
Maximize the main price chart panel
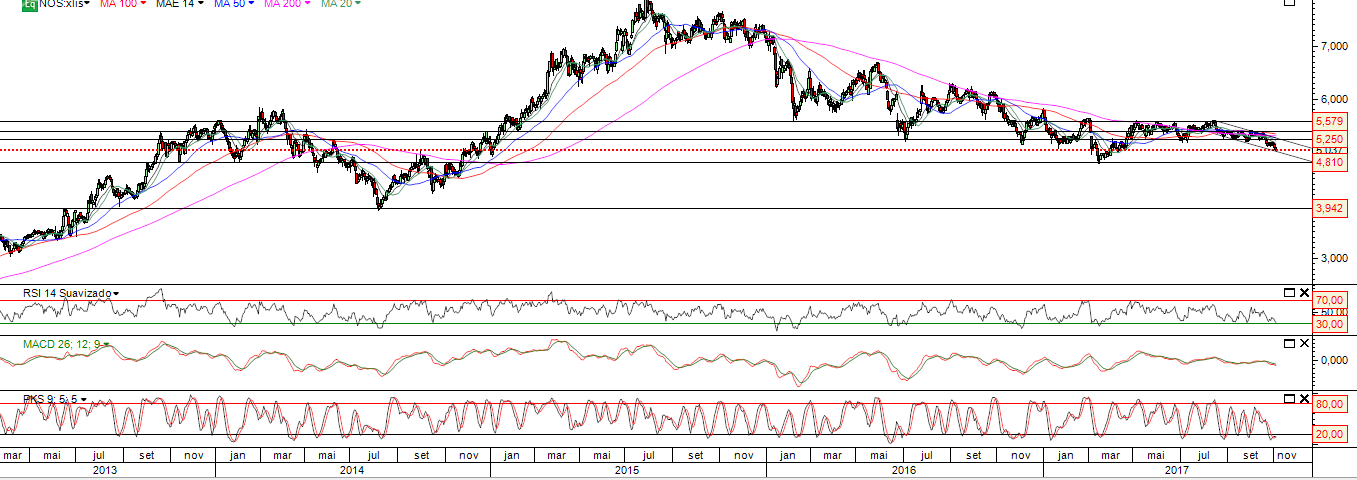click(x=1289, y=4)
